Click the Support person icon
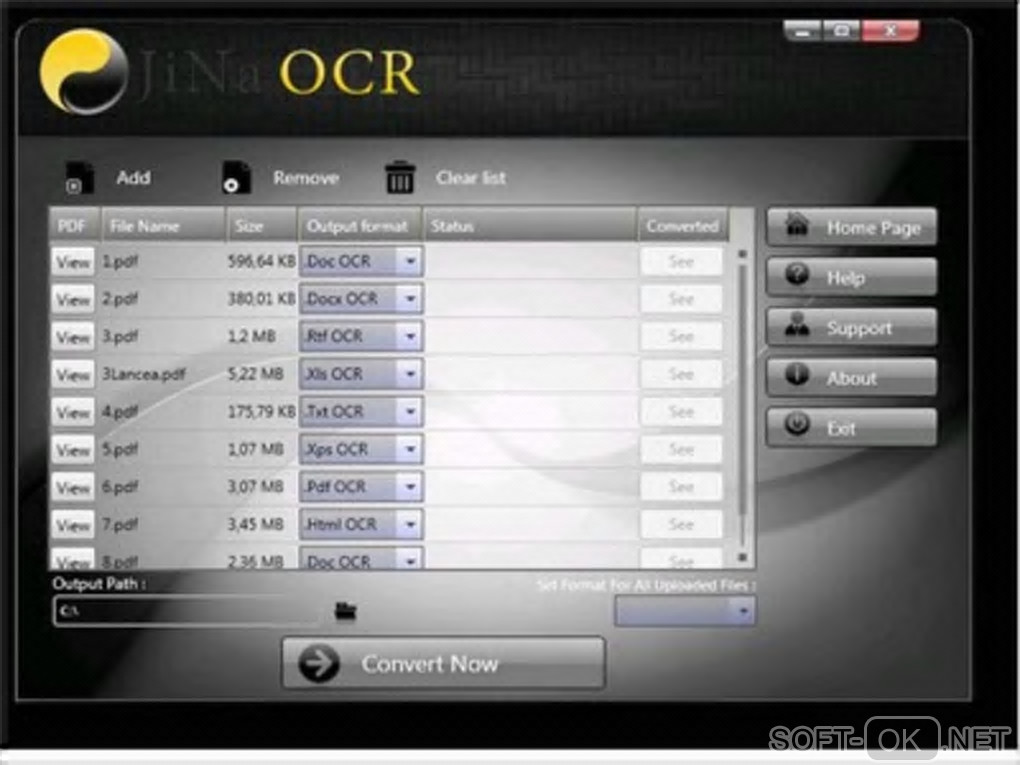1020x765 pixels. coord(797,325)
